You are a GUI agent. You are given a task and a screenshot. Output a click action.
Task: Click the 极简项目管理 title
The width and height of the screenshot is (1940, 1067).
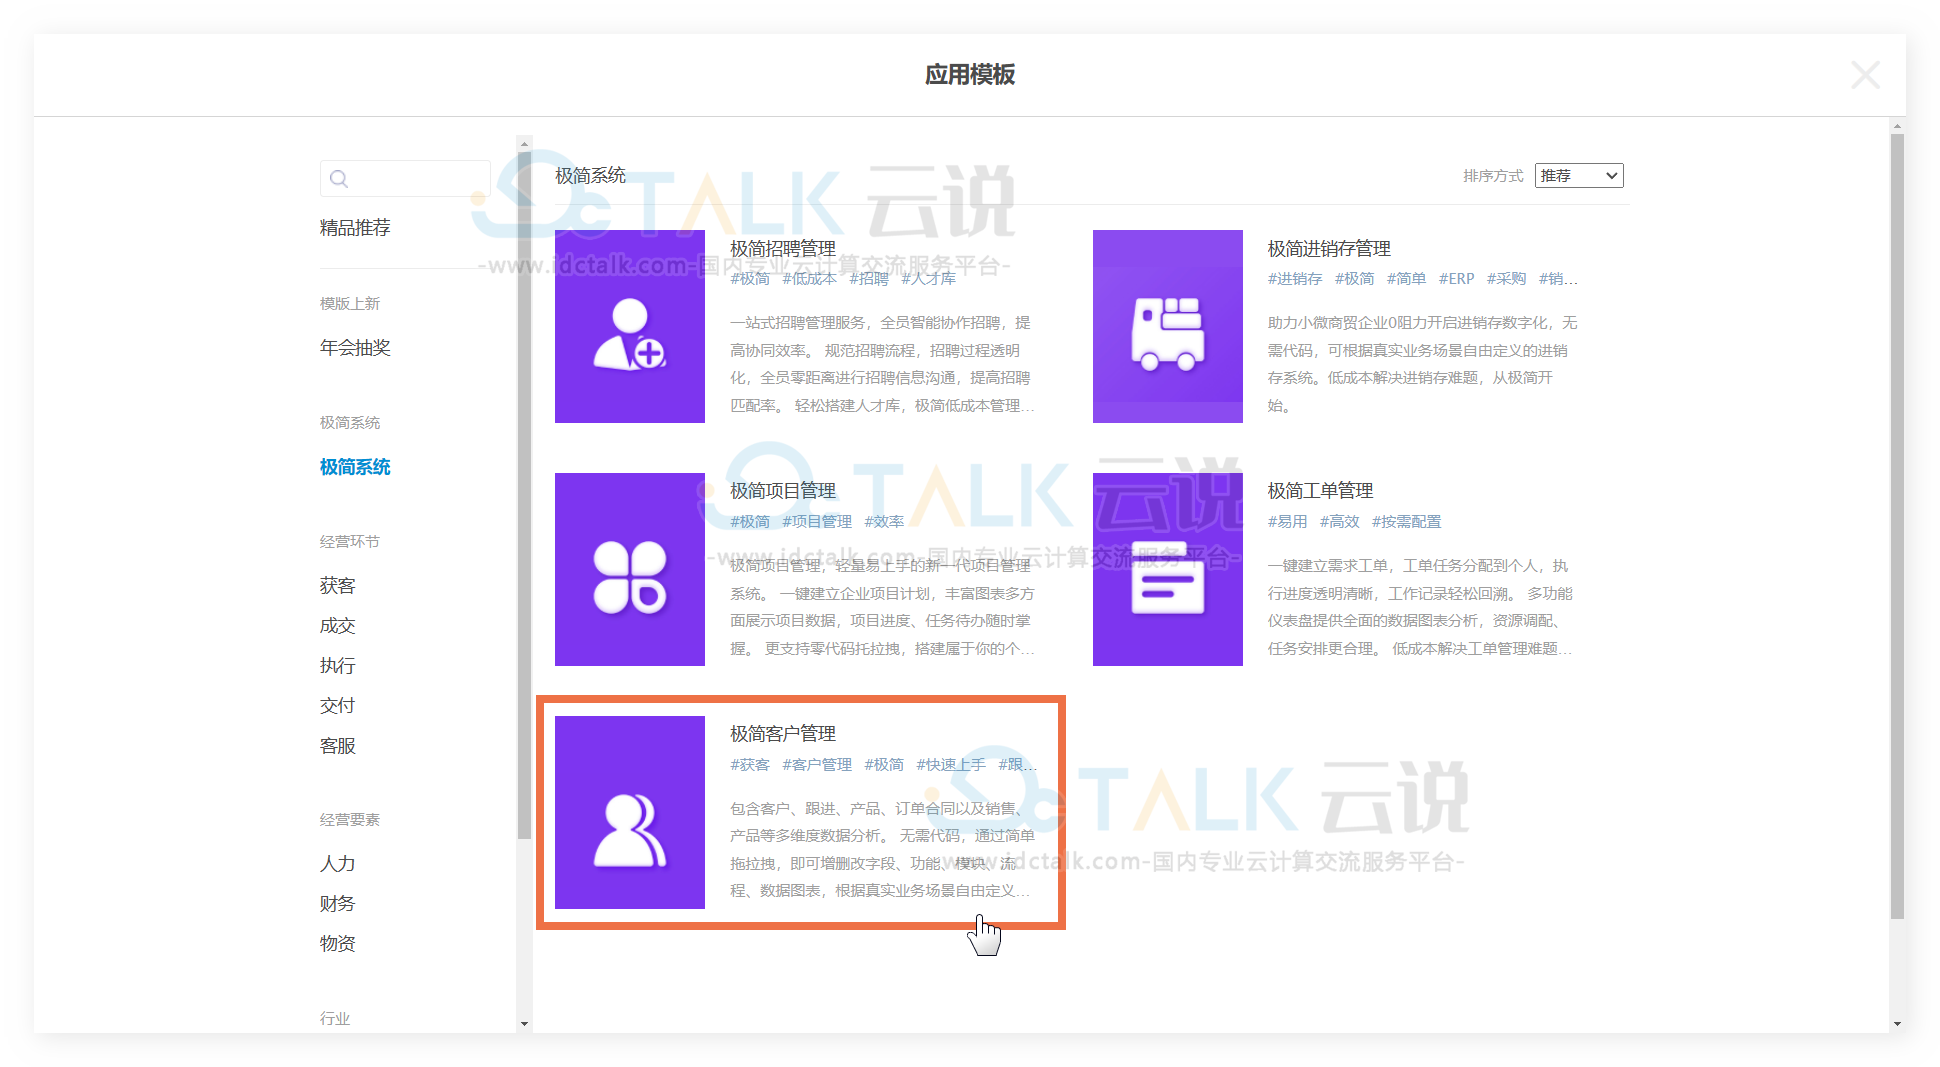pyautogui.click(x=783, y=491)
